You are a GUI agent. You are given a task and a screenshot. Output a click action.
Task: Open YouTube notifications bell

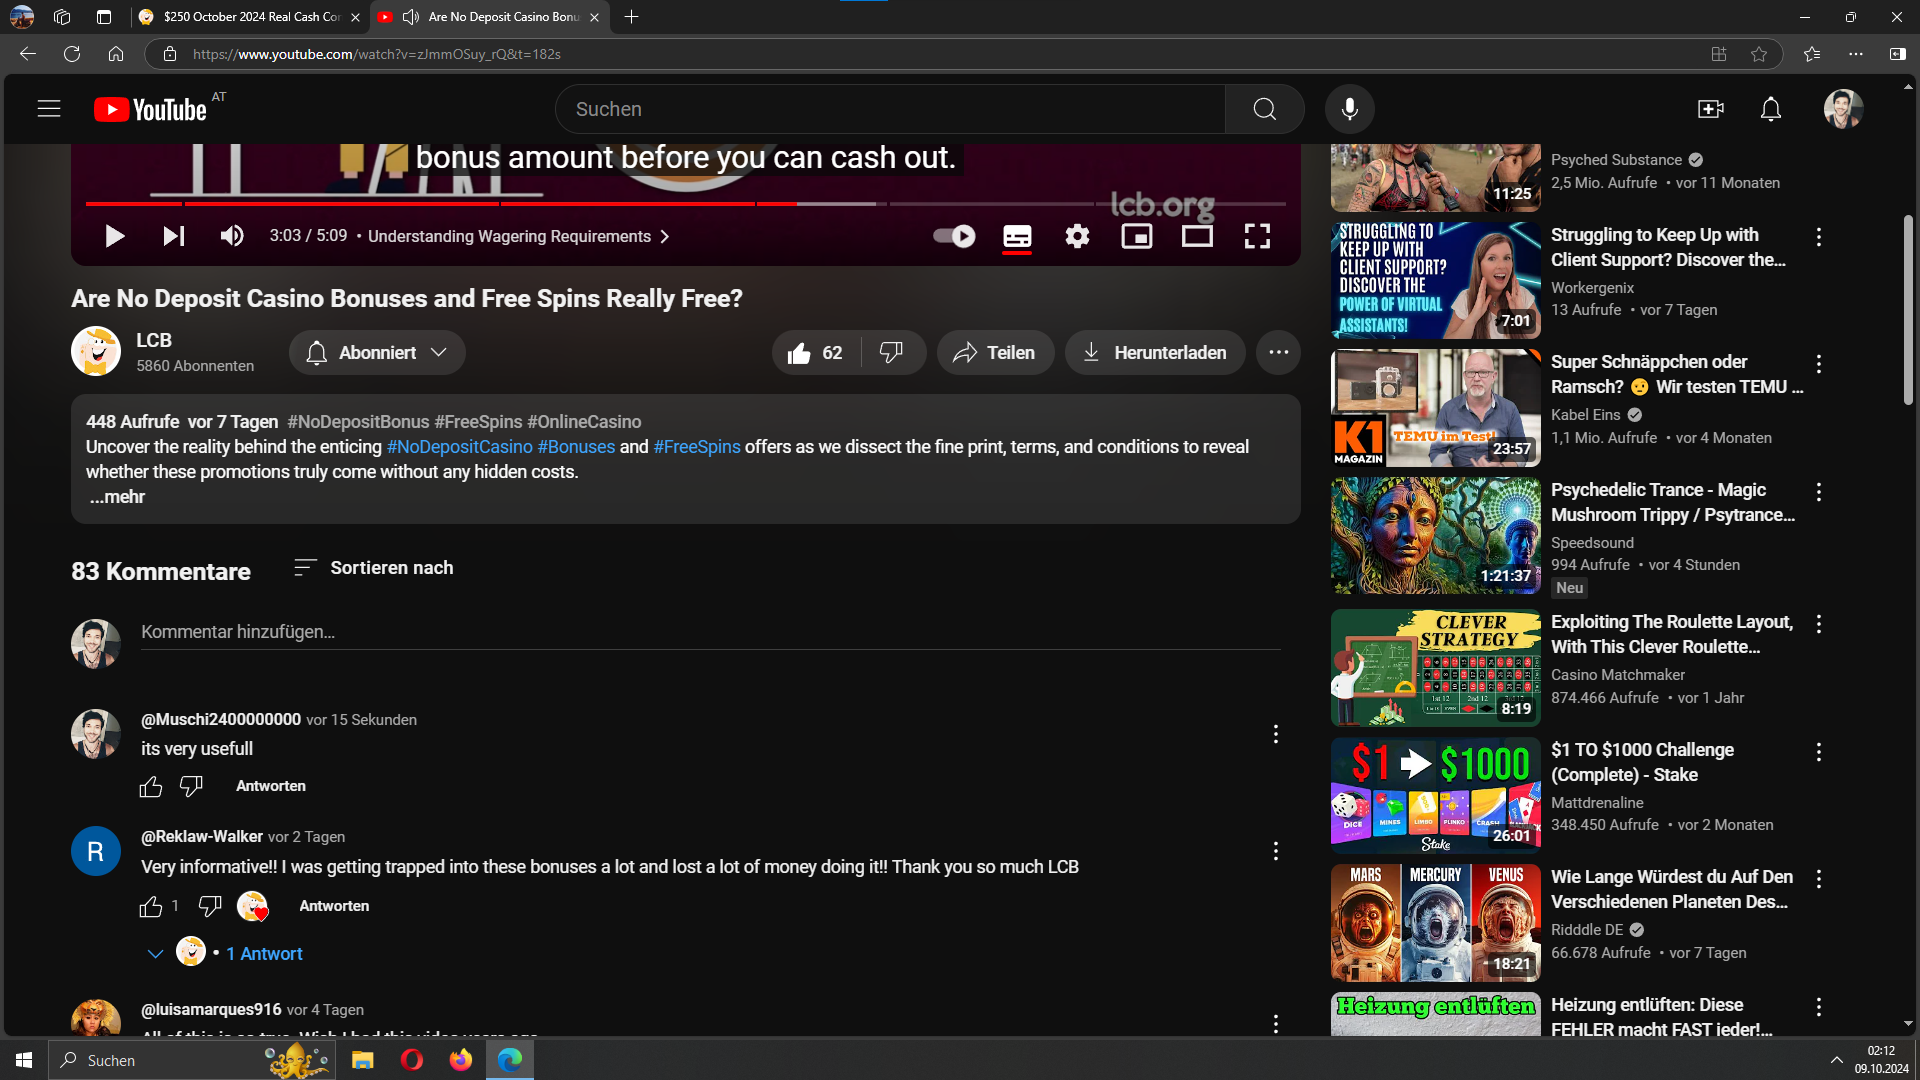pos(1770,109)
